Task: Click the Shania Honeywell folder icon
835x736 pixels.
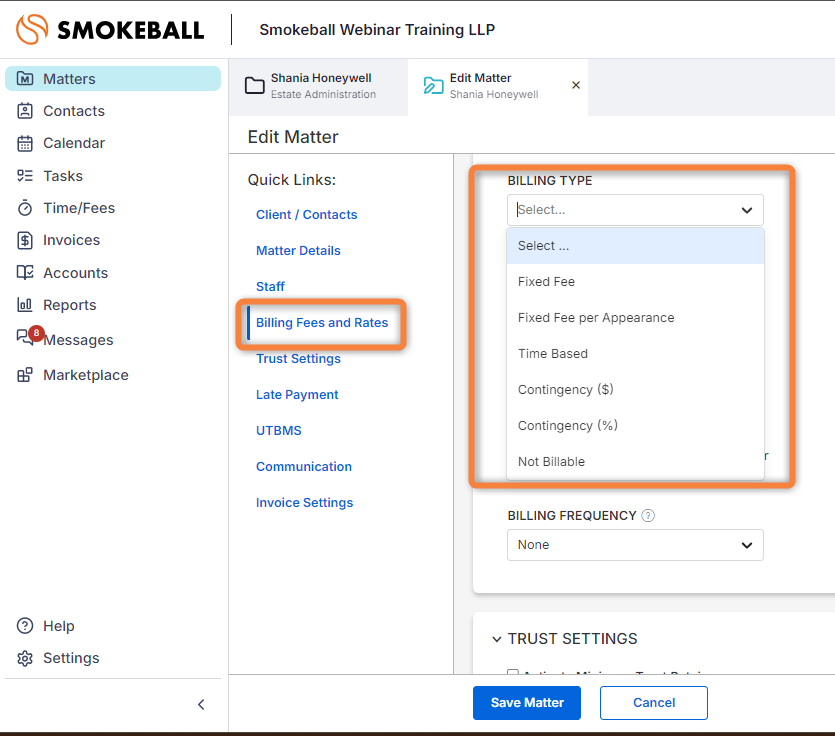Action: pos(255,85)
